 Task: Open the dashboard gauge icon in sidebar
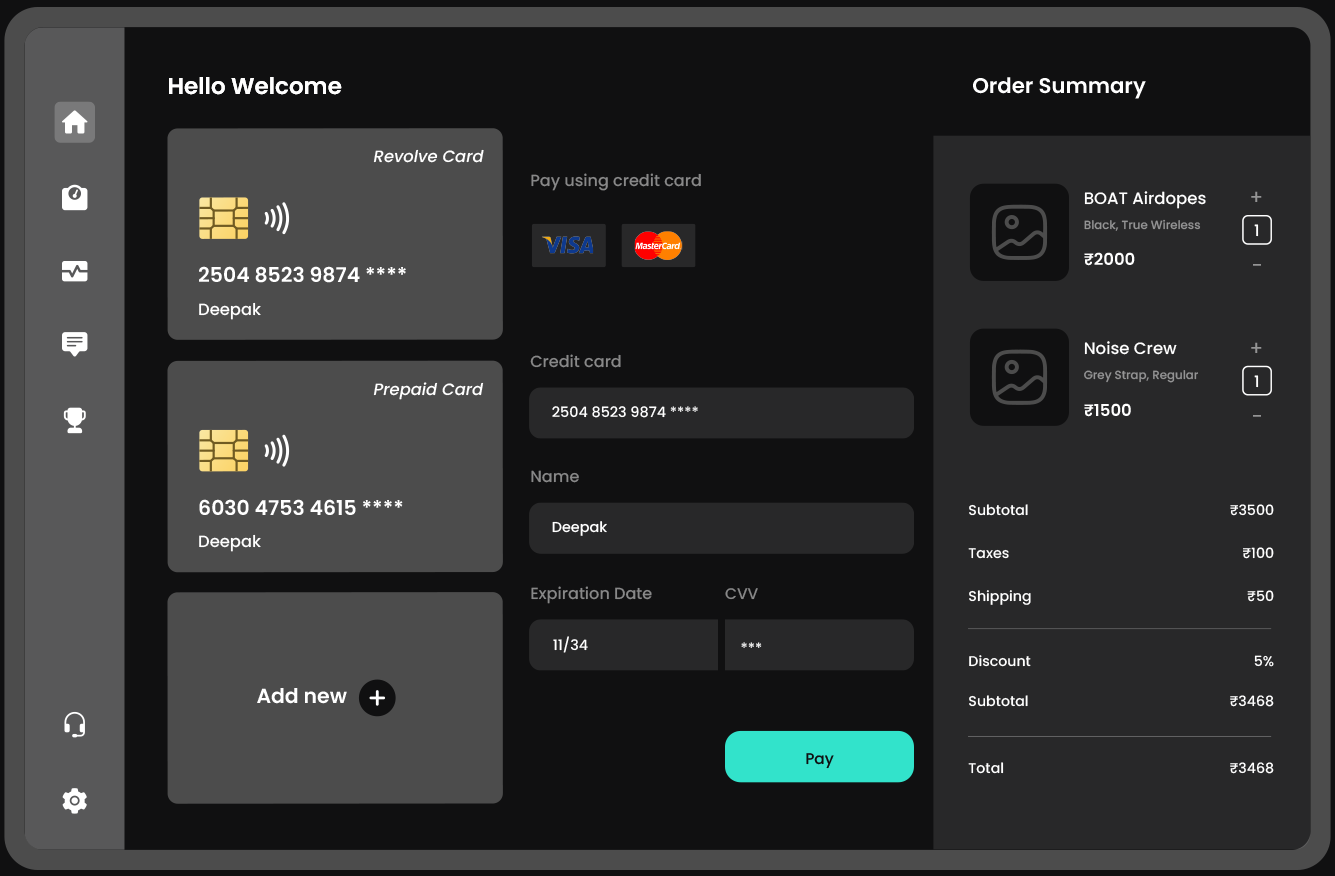pyautogui.click(x=75, y=197)
